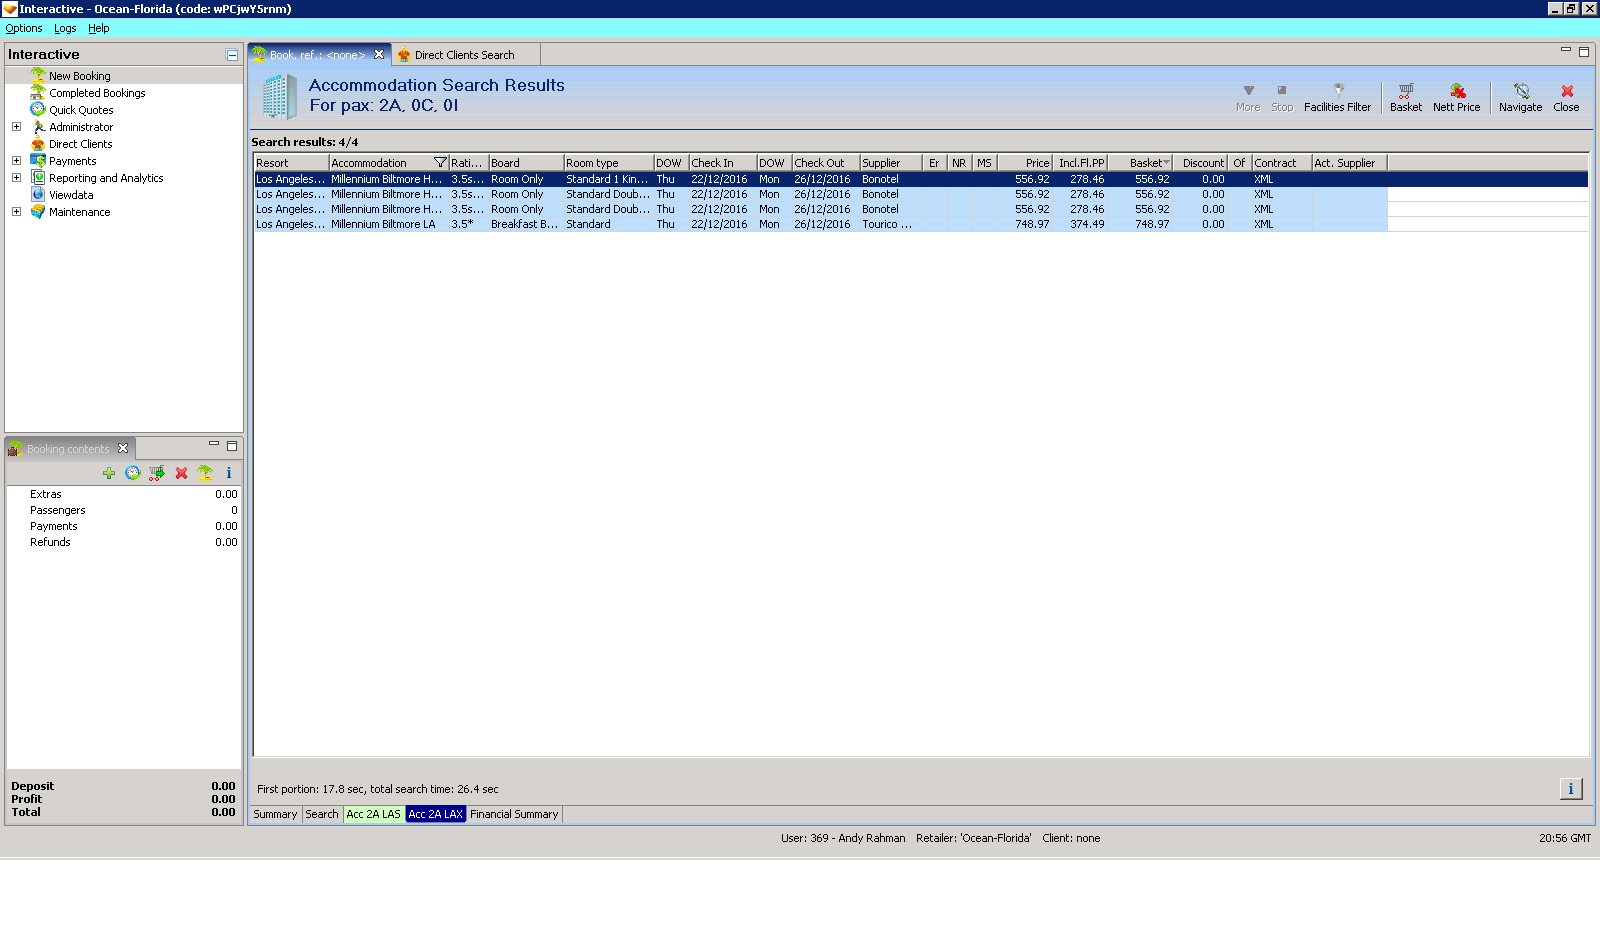
Task: Open Viewdata in the tree
Action: click(71, 195)
